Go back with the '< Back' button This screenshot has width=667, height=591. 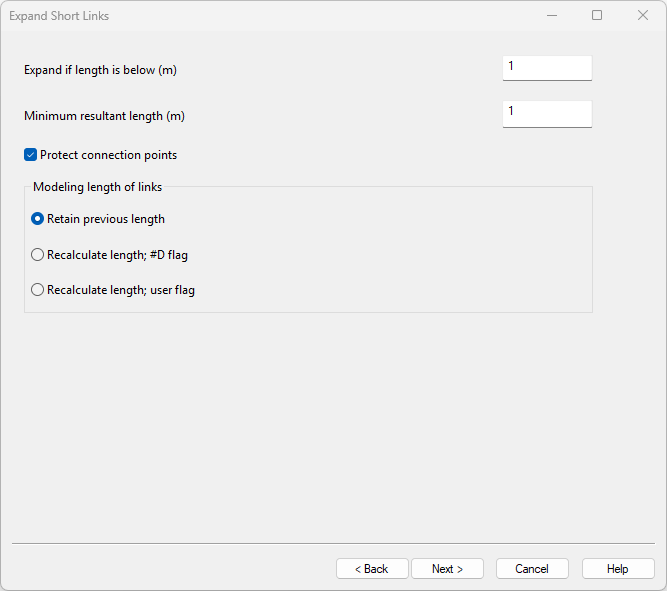[x=372, y=569]
